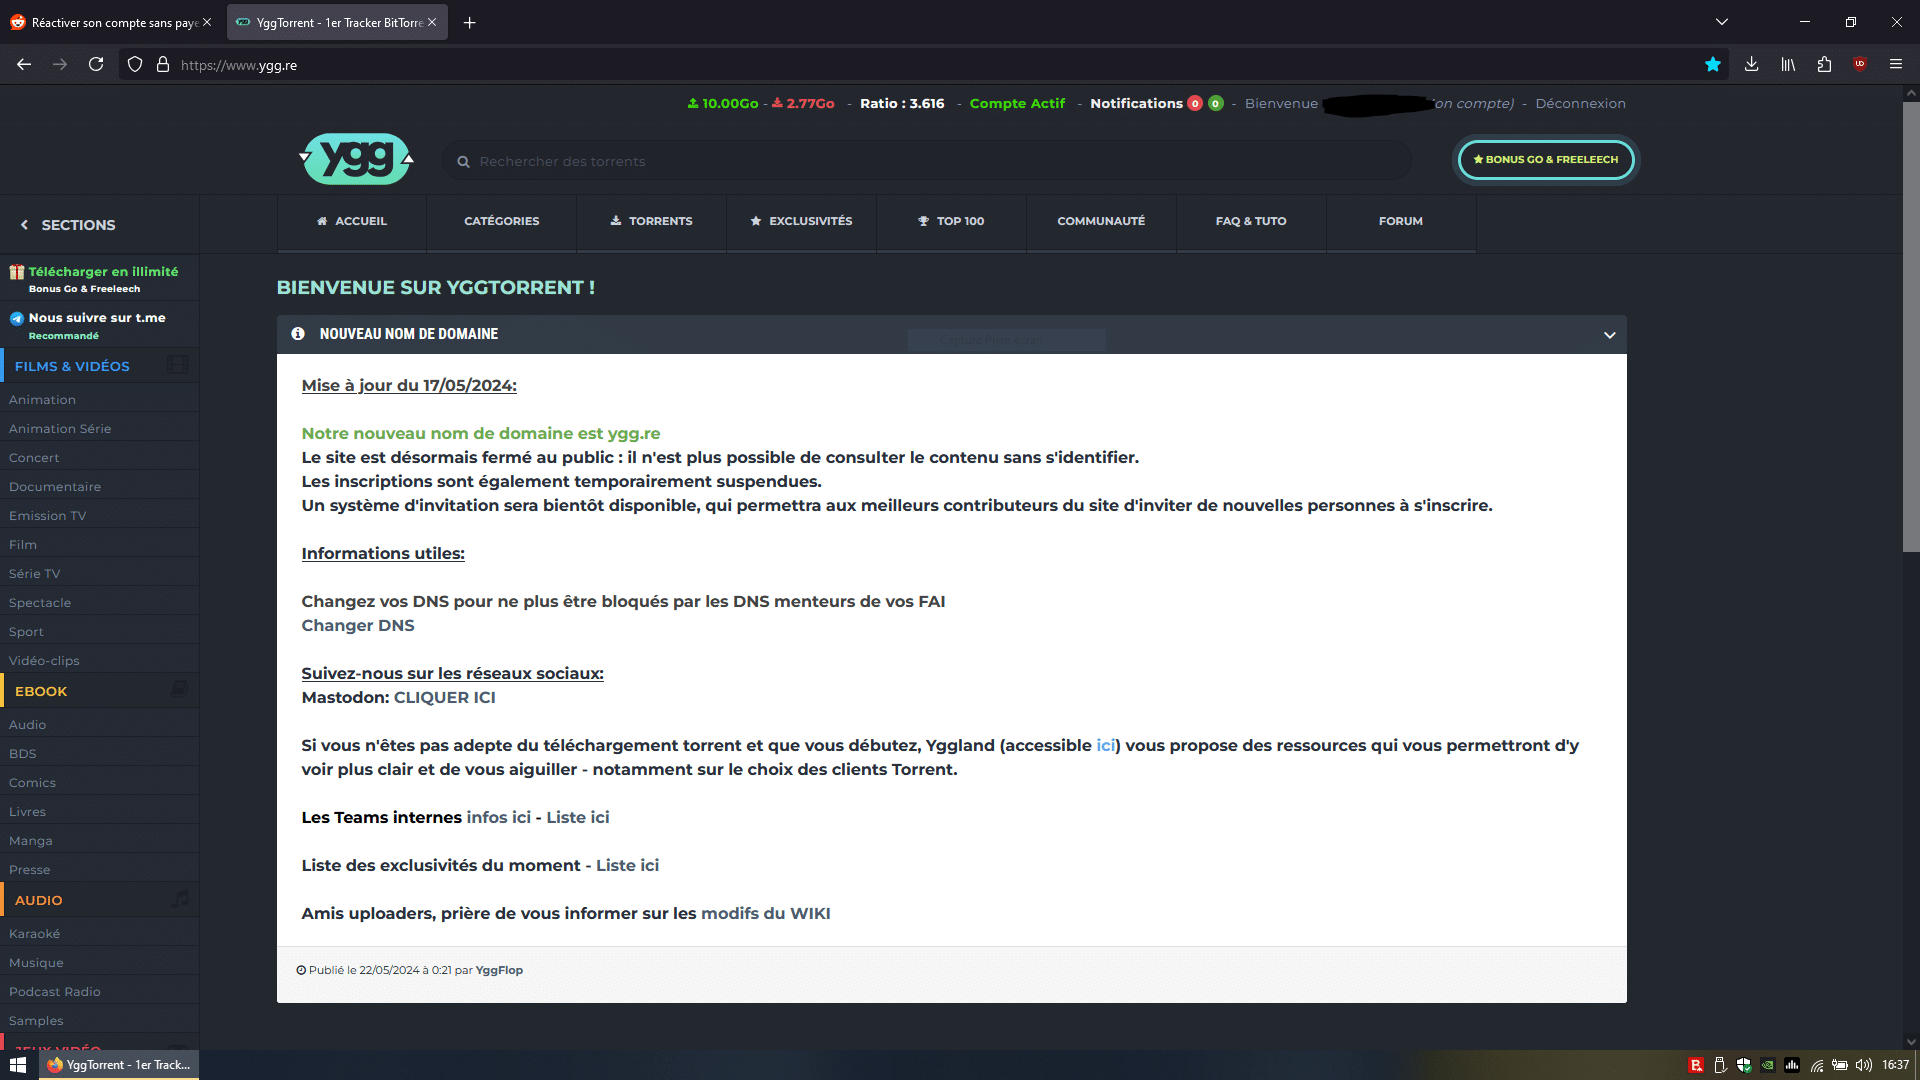Open the Forum menu item
The image size is (1920, 1080).
click(1401, 221)
